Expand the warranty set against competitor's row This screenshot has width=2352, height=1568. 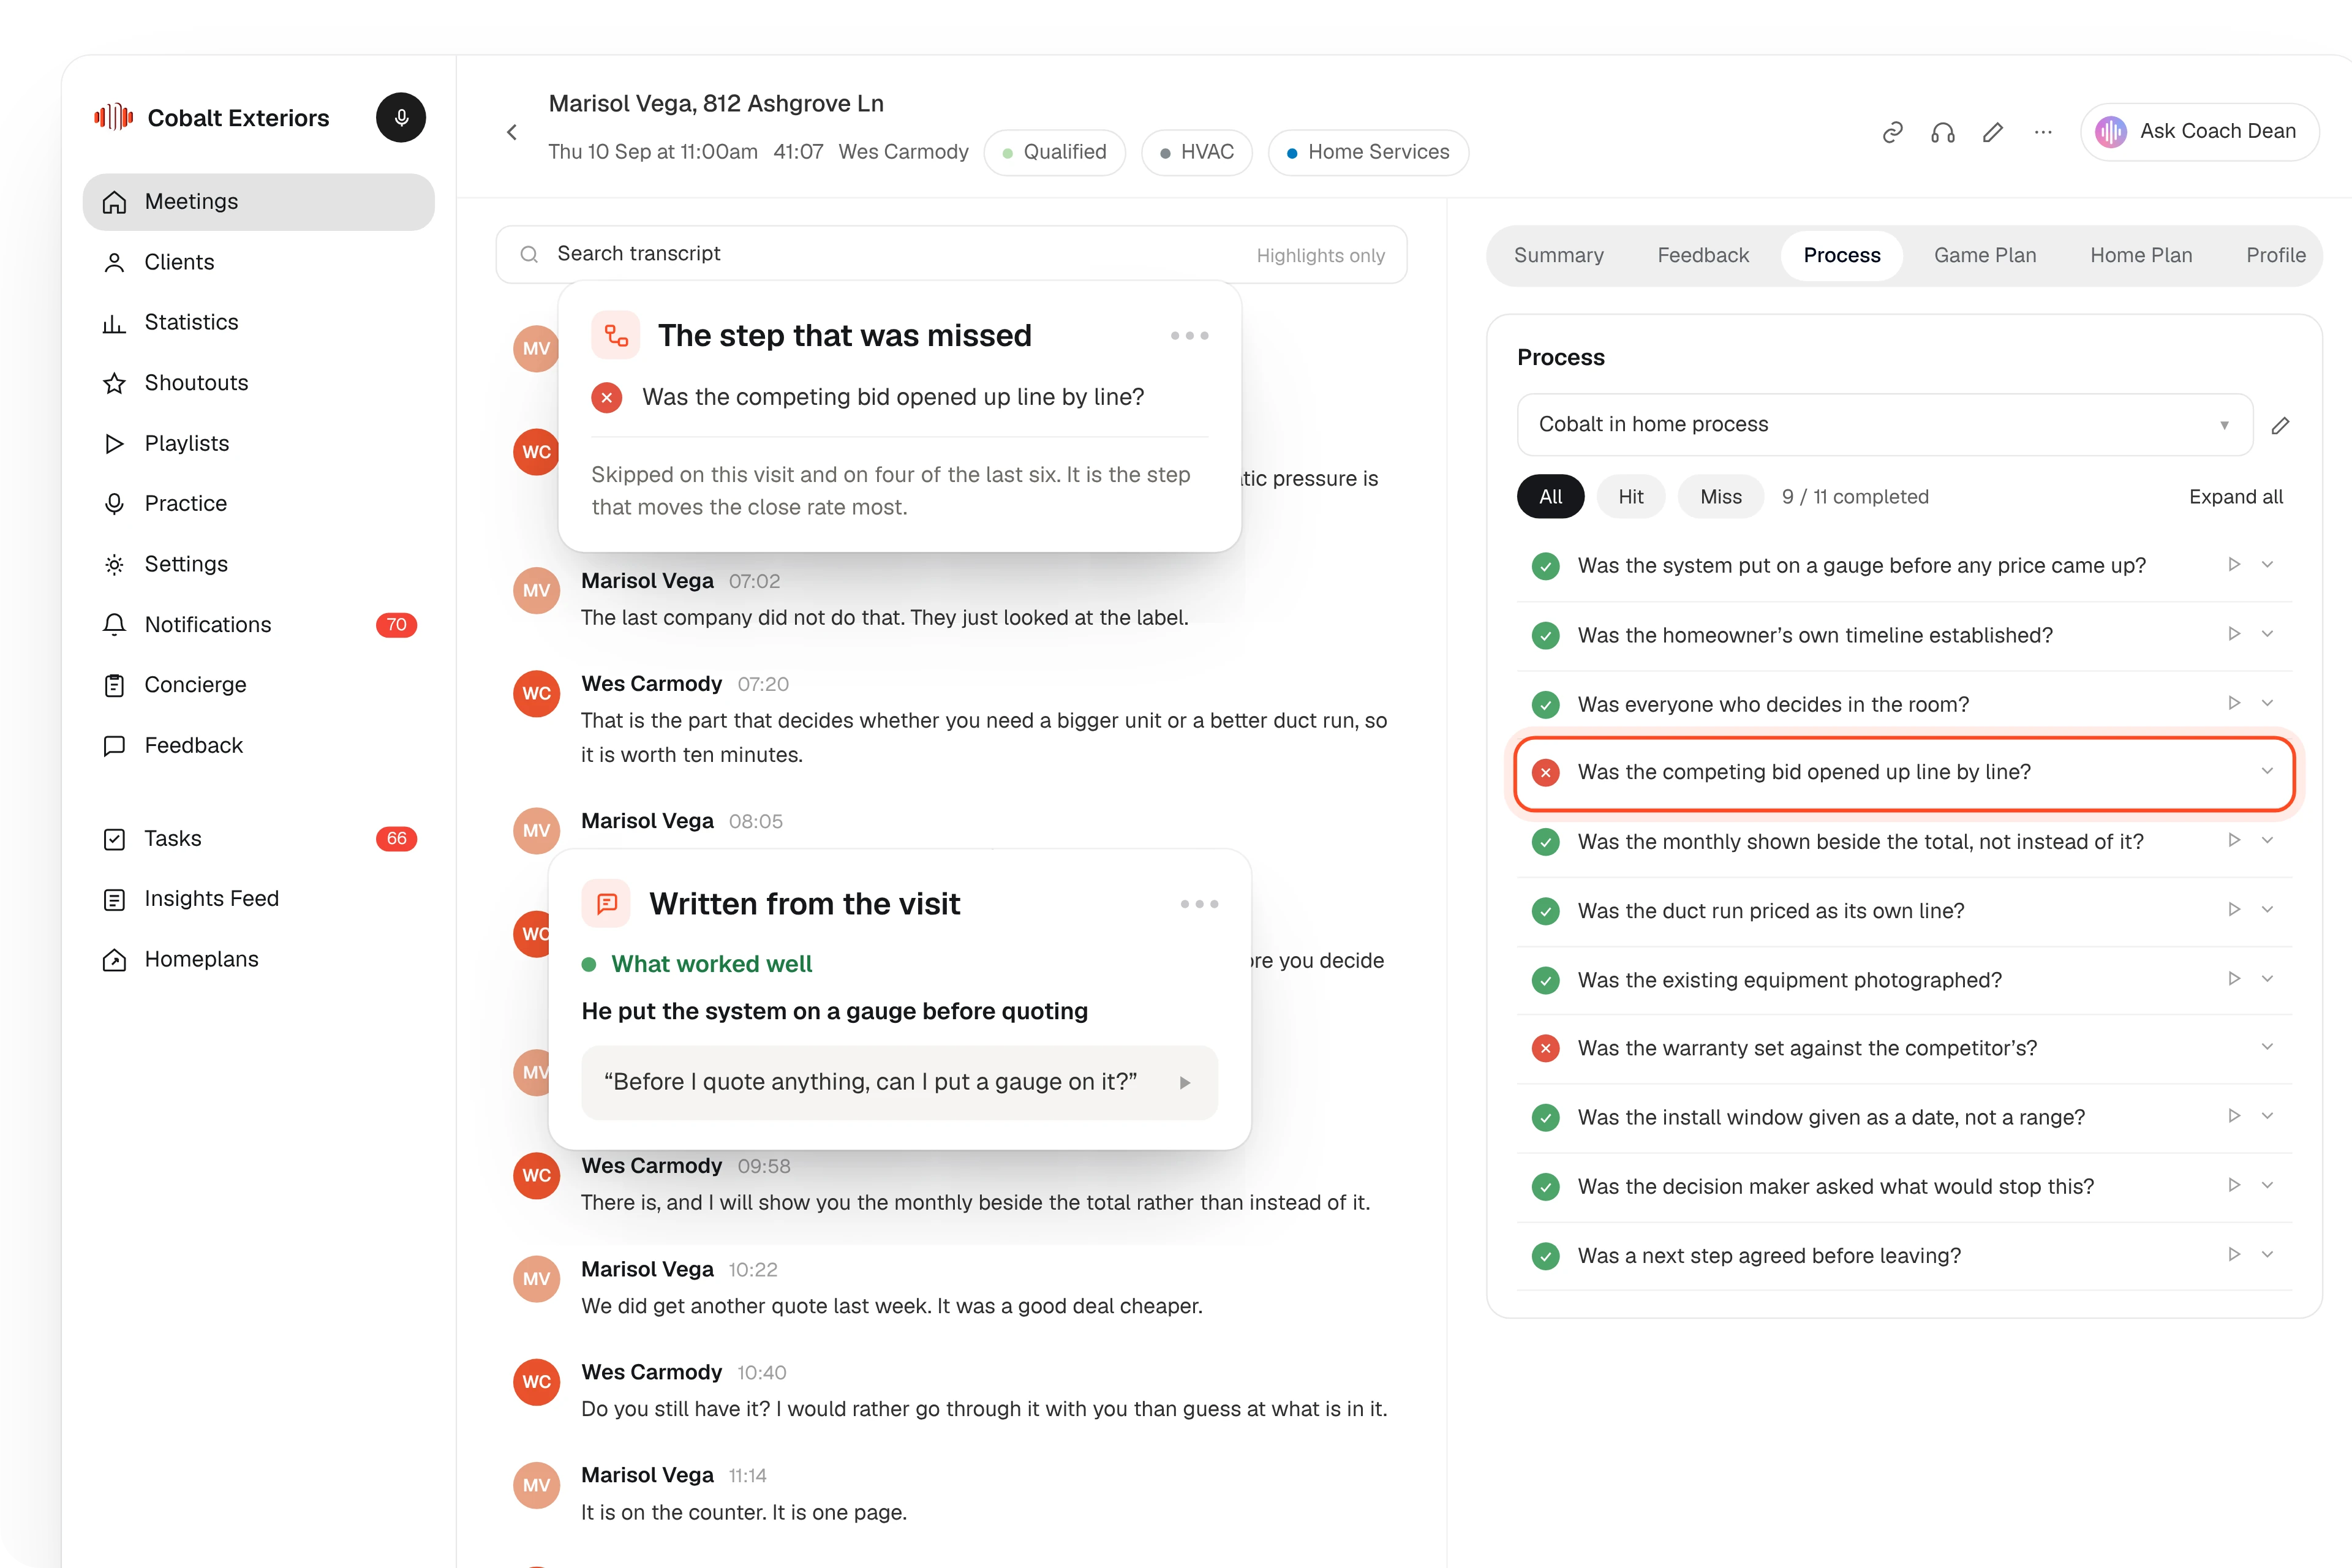(x=2267, y=1047)
